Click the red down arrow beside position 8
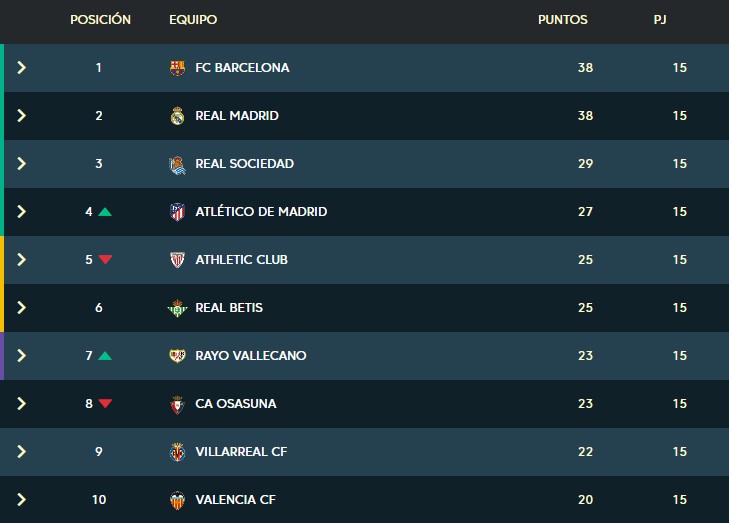The height and width of the screenshot is (523, 729). (105, 404)
